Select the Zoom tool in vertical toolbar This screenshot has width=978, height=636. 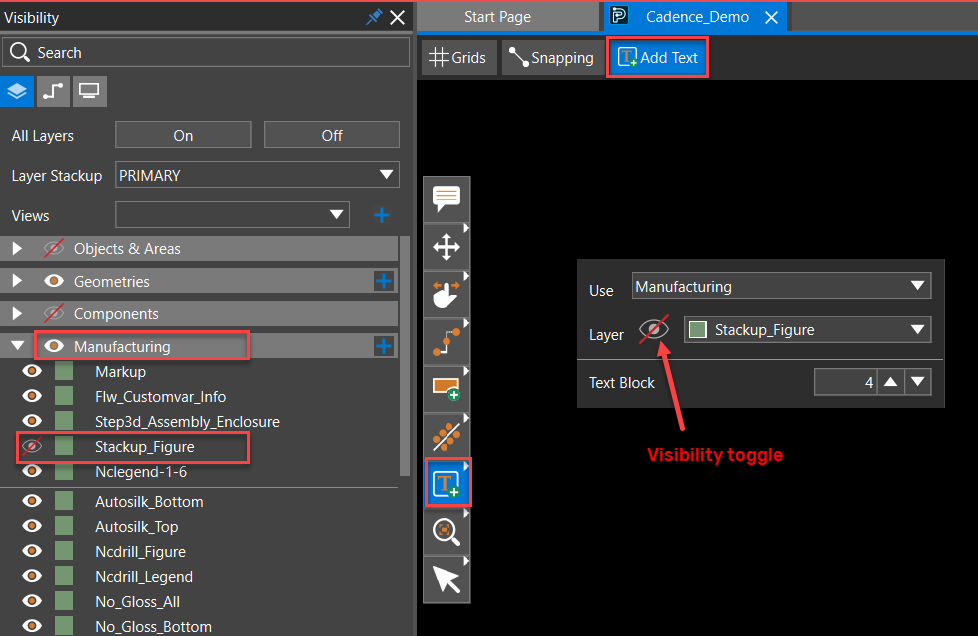tap(447, 532)
